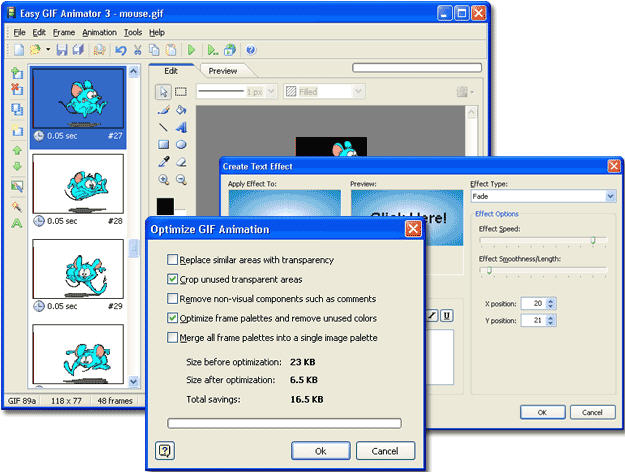Open the Tools menu
Viewport: 625px width, 472px height.
(x=133, y=32)
